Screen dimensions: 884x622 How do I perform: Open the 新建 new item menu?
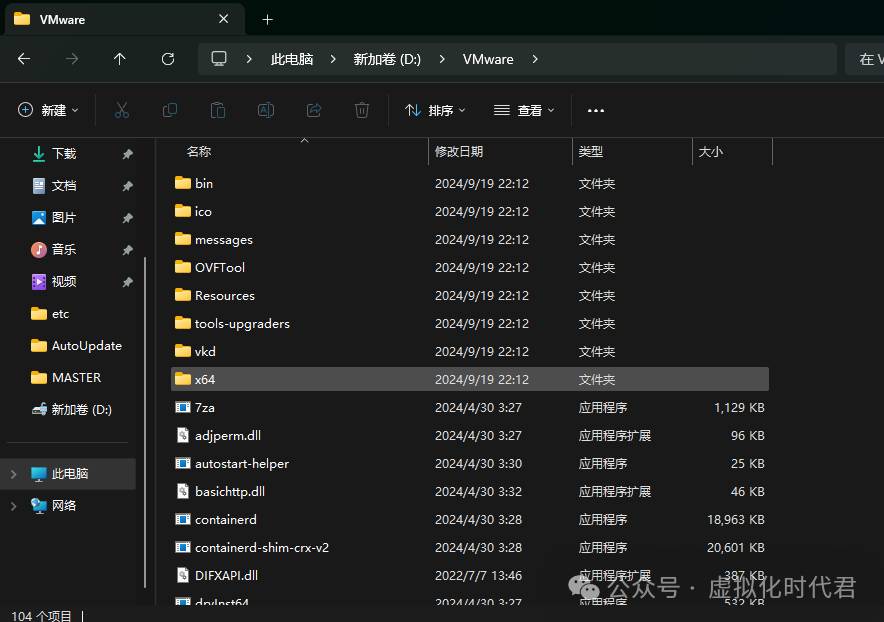[x=48, y=110]
